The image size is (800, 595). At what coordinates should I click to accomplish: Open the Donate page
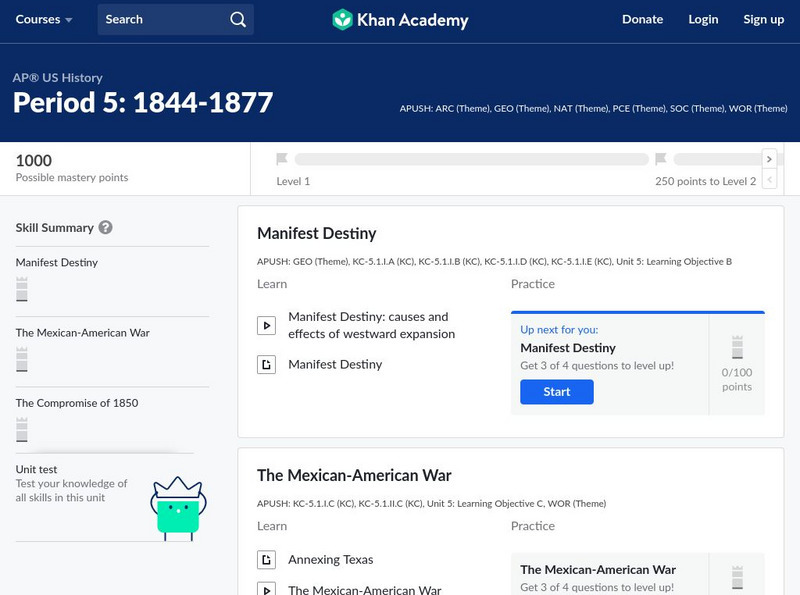tap(642, 19)
